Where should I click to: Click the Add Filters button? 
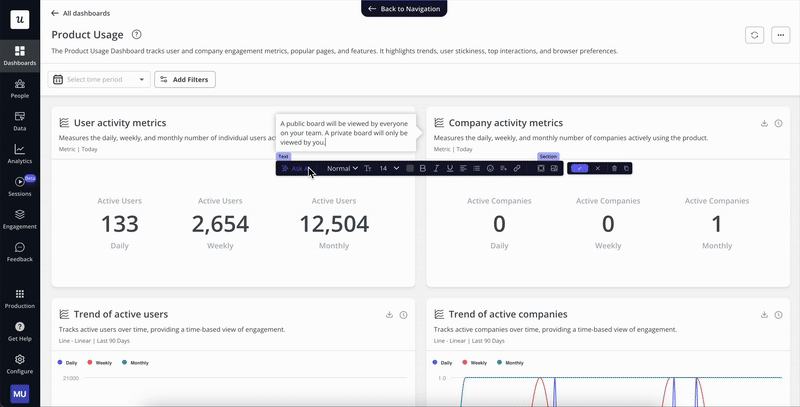coord(185,79)
